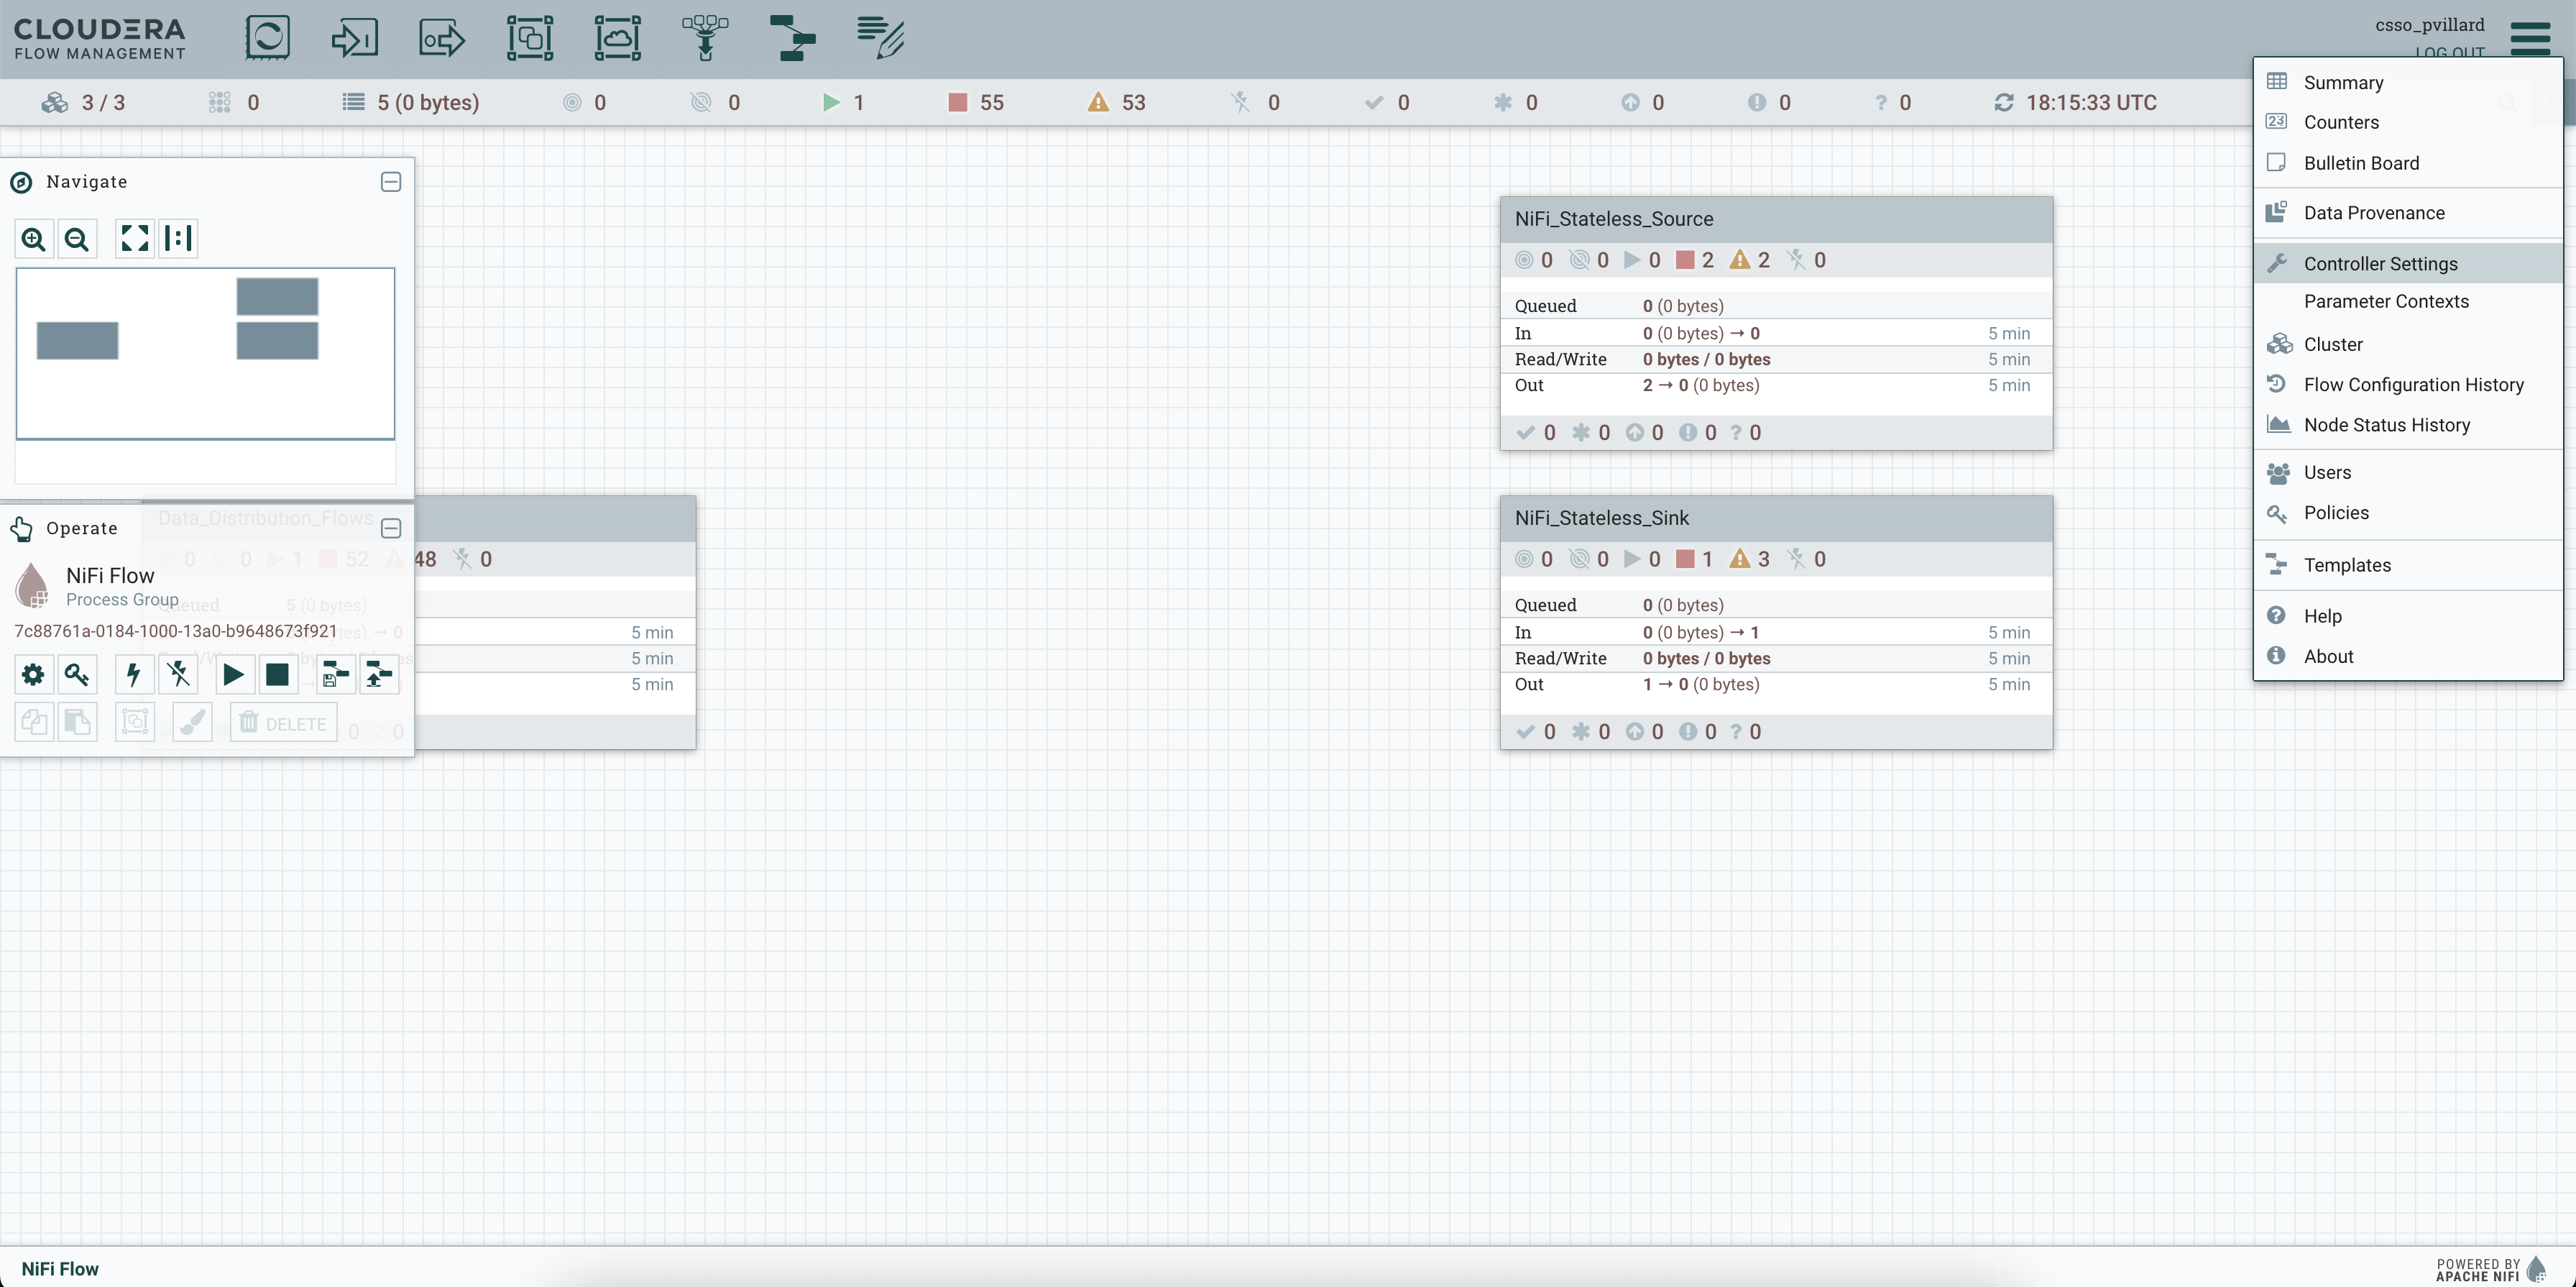Image resolution: width=2576 pixels, height=1287 pixels.
Task: Select the Label toolbar icon
Action: click(x=880, y=38)
